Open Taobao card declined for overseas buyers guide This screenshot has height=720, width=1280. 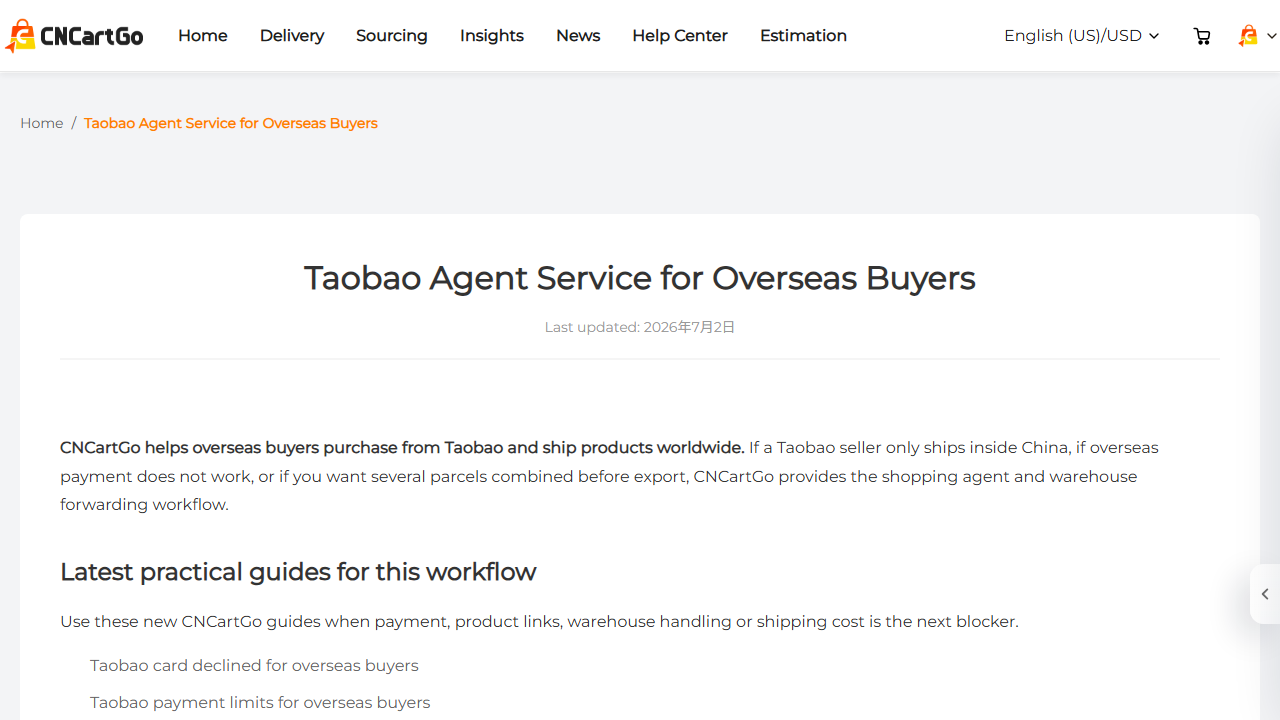pyautogui.click(x=254, y=665)
